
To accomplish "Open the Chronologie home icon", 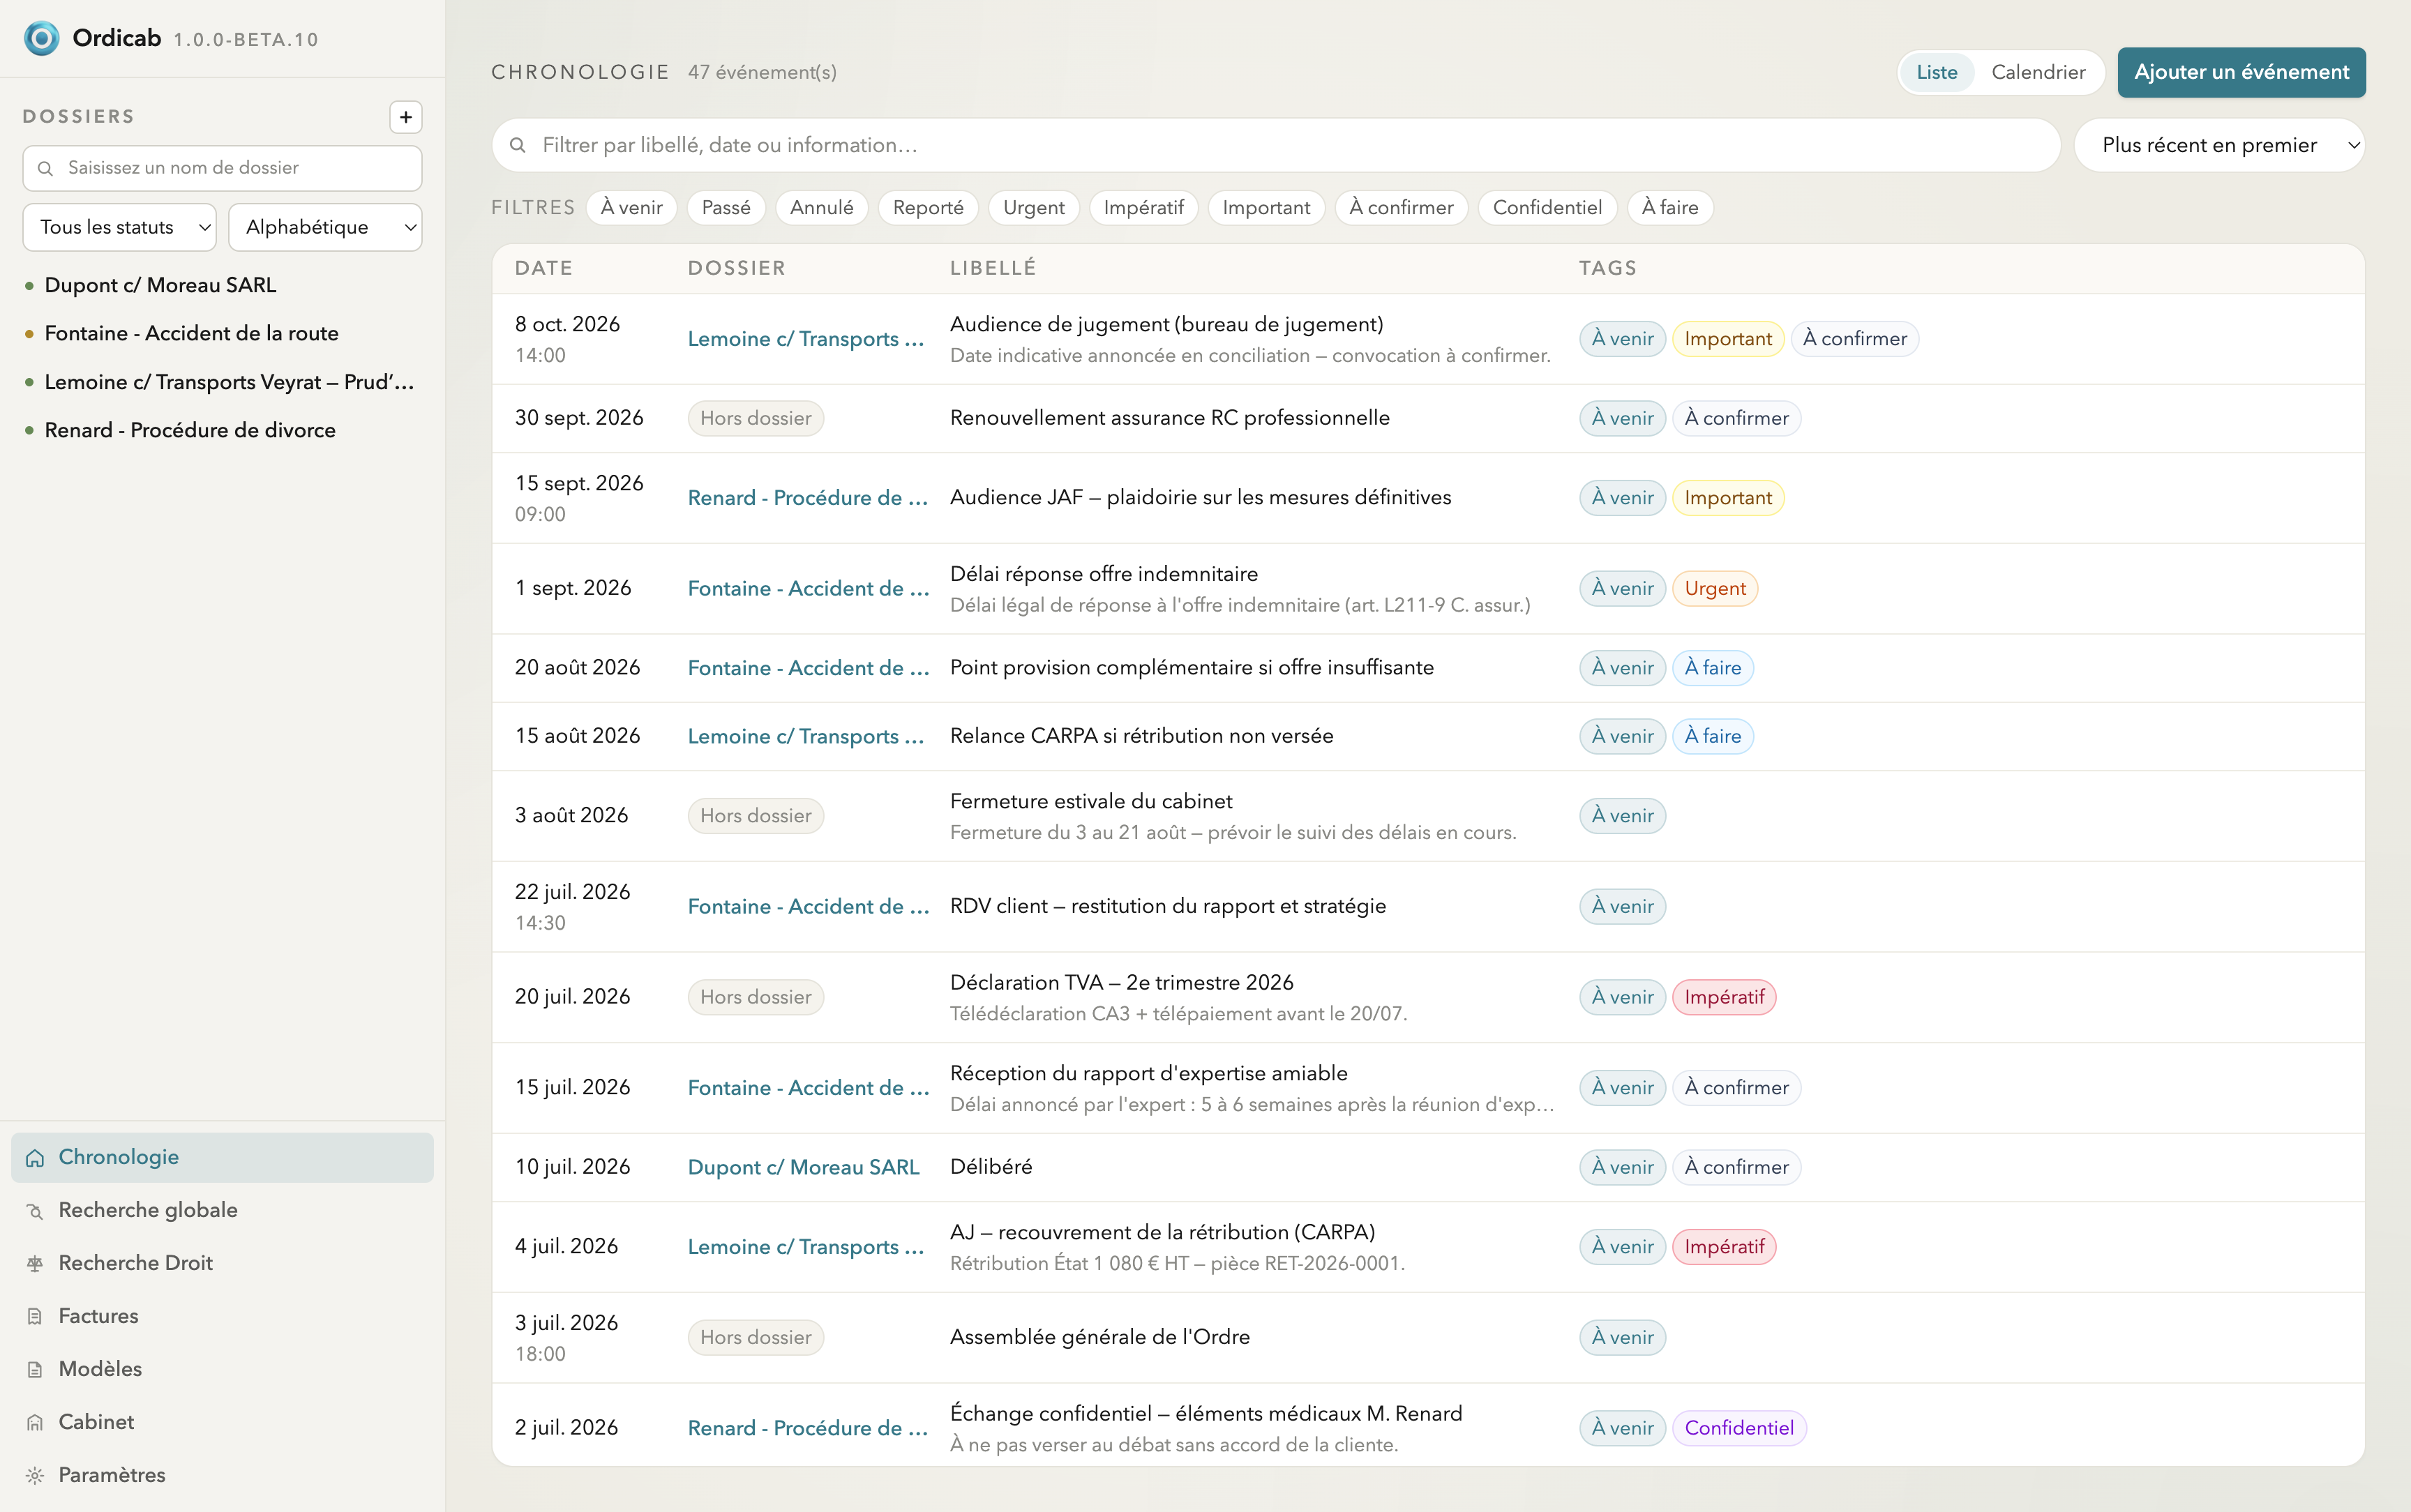I will tap(35, 1158).
